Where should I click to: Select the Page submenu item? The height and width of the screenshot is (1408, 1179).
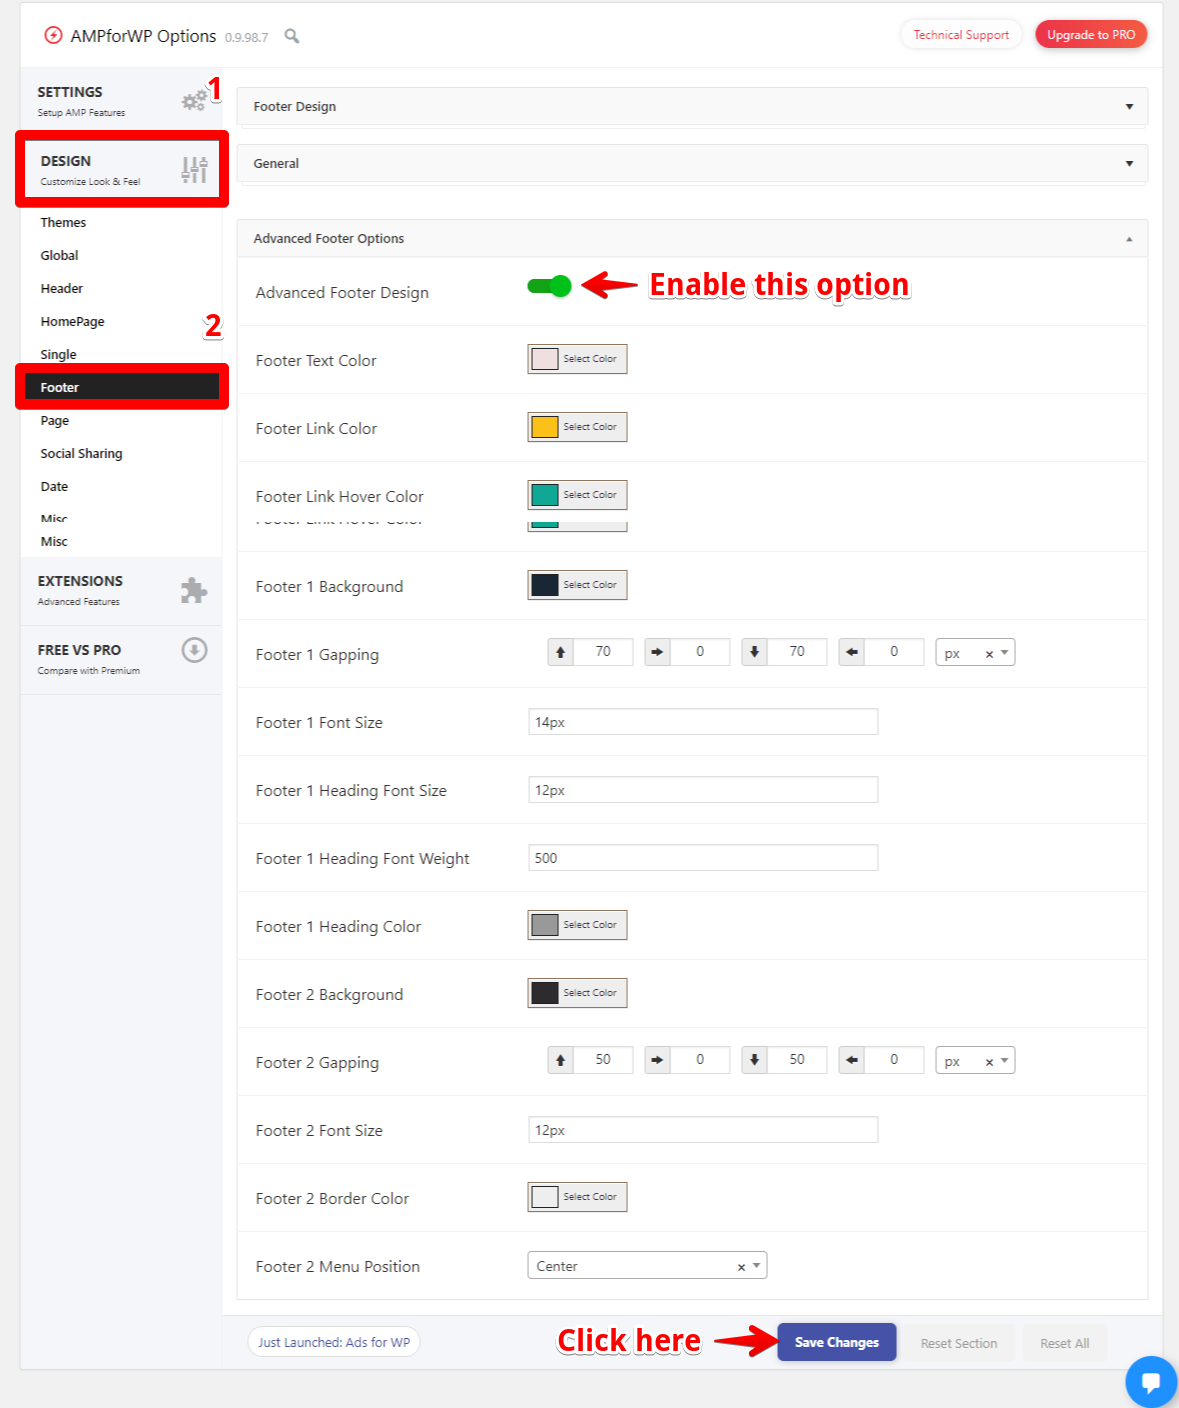point(54,420)
